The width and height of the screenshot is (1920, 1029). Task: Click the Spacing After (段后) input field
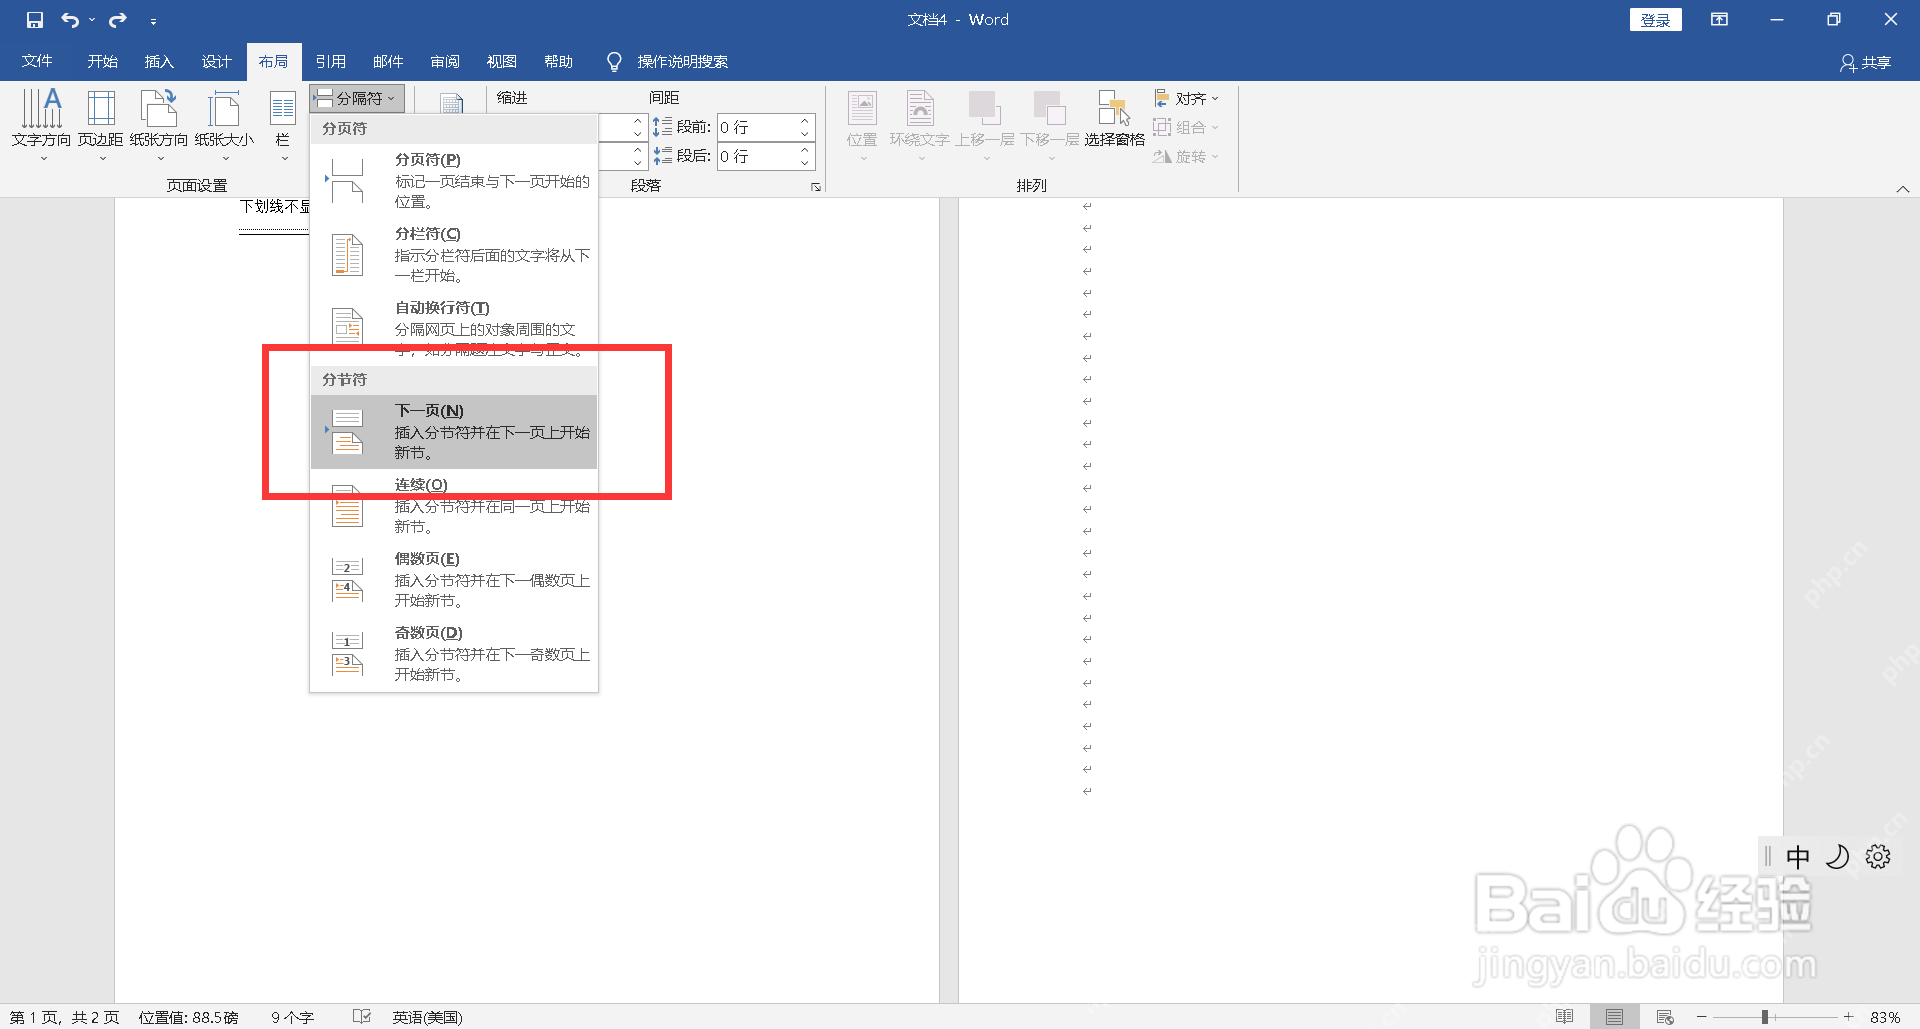point(756,156)
